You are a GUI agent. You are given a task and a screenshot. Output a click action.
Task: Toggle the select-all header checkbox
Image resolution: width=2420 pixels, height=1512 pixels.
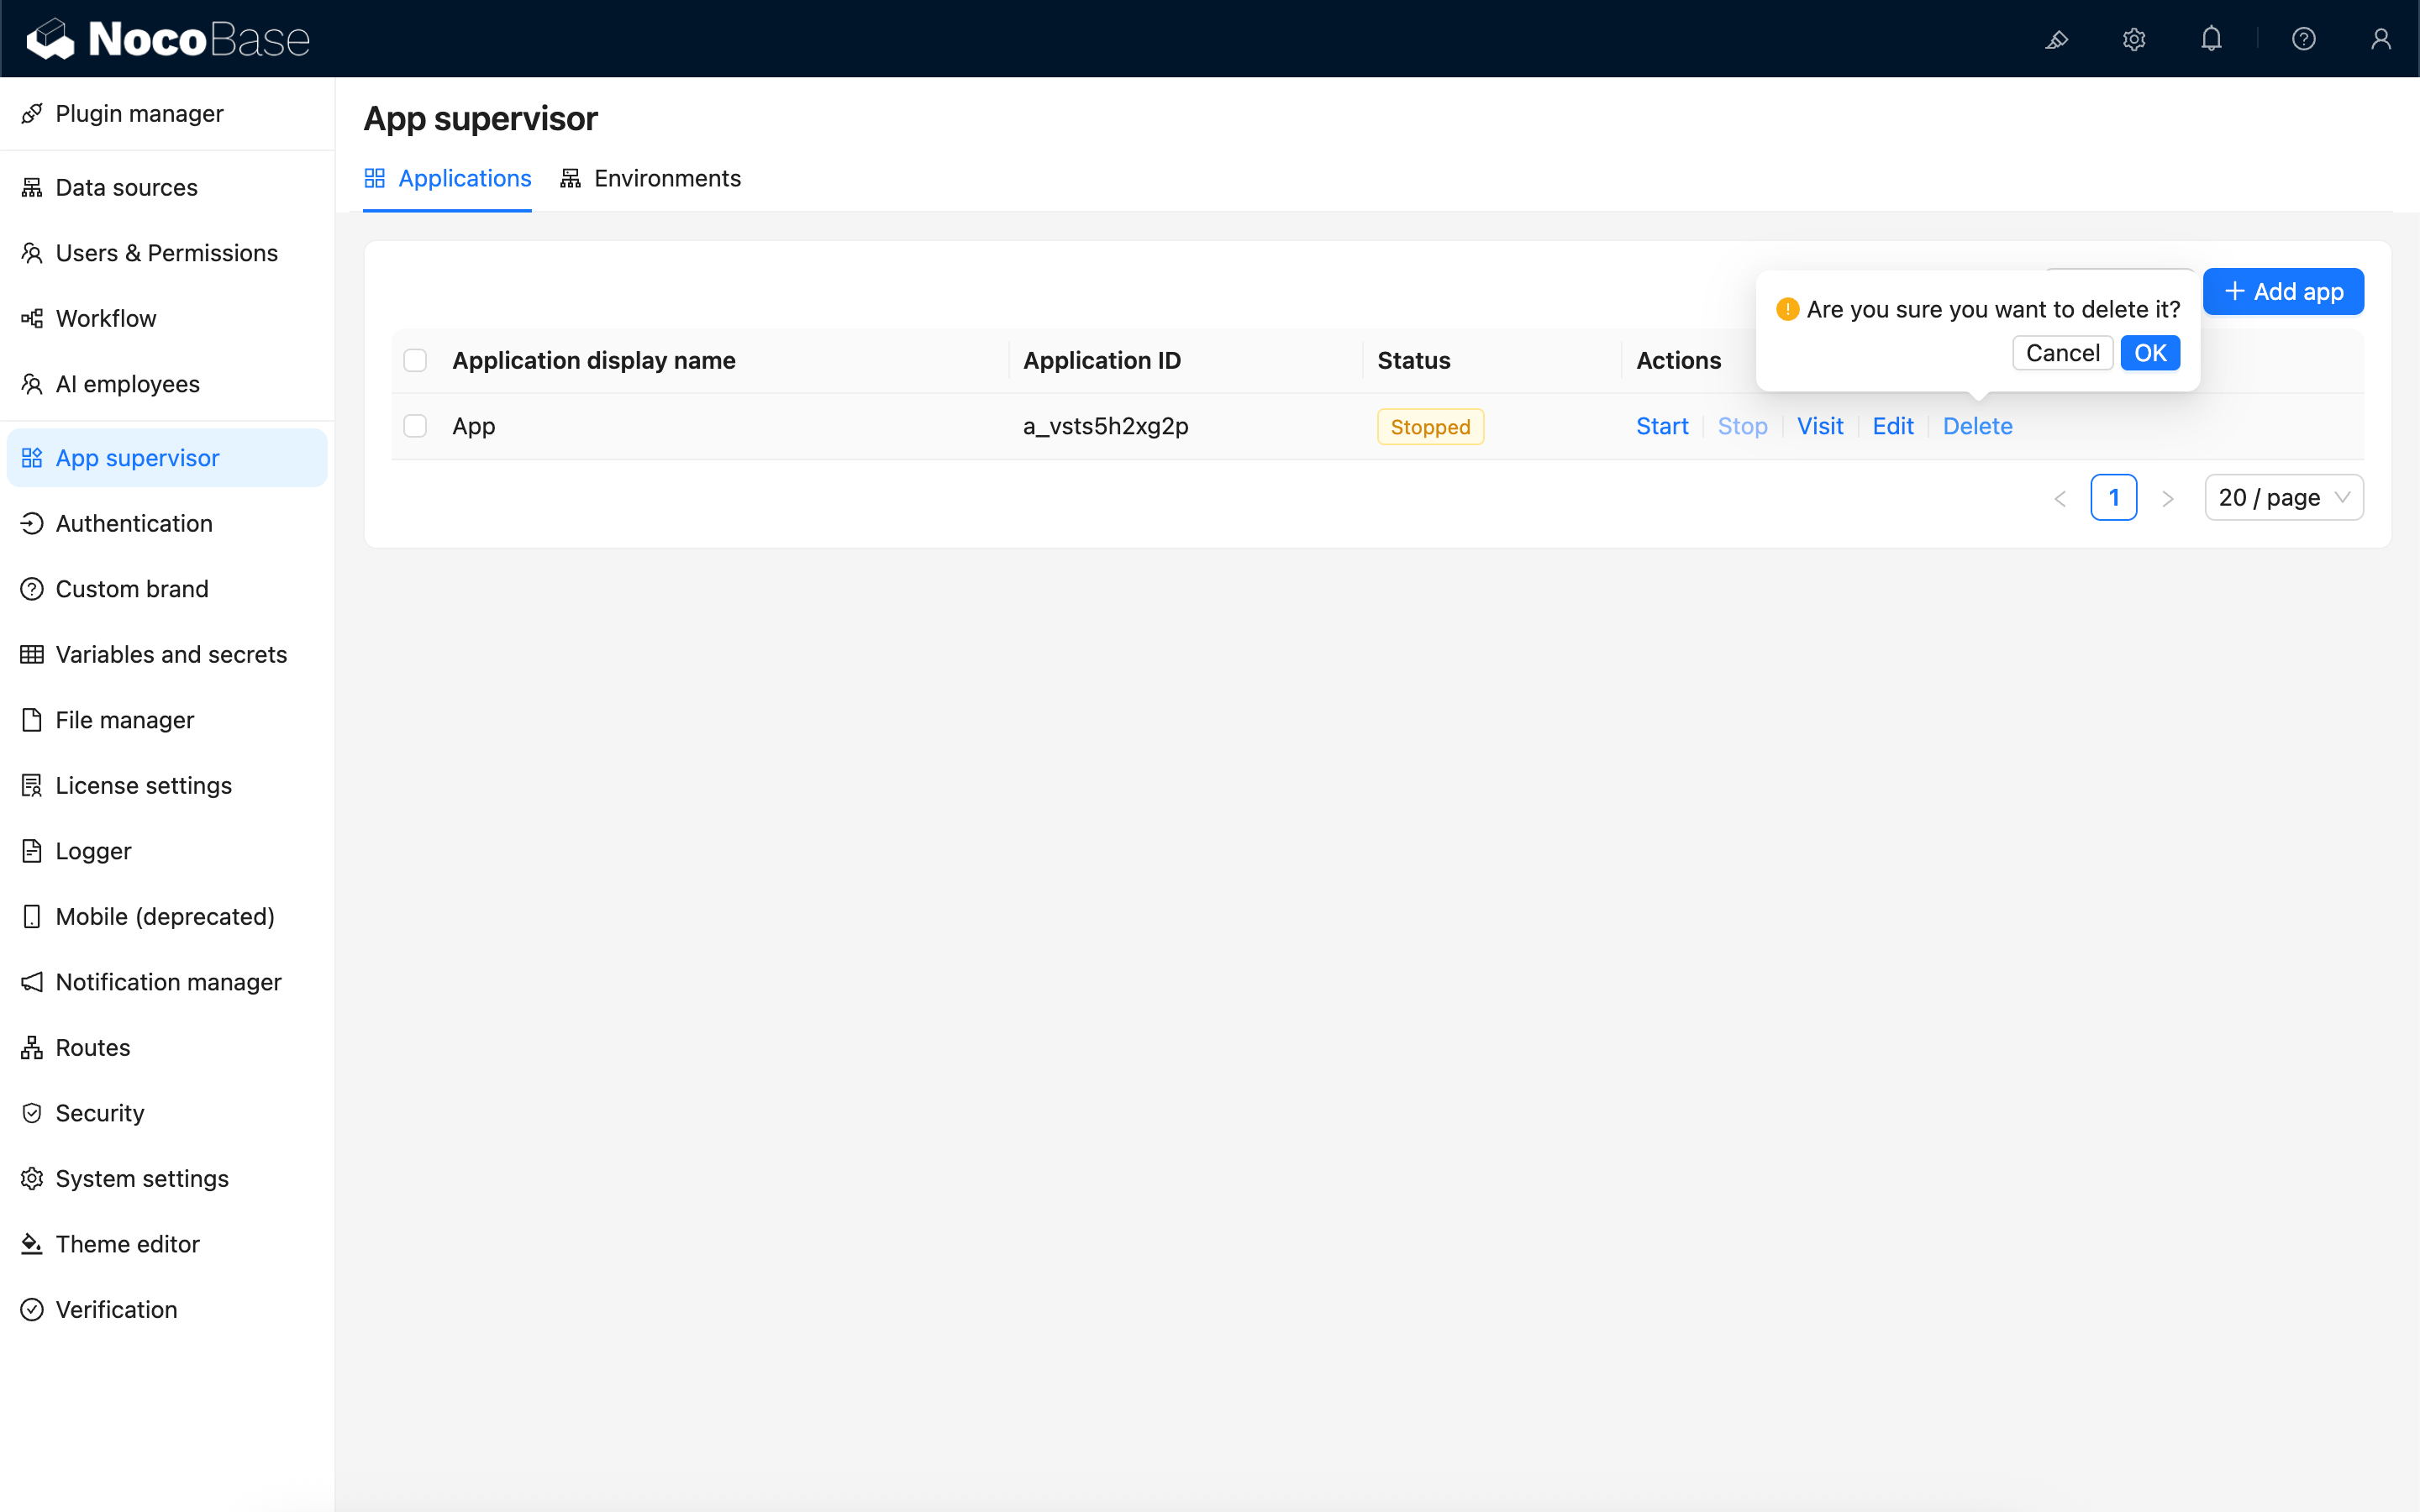click(415, 360)
